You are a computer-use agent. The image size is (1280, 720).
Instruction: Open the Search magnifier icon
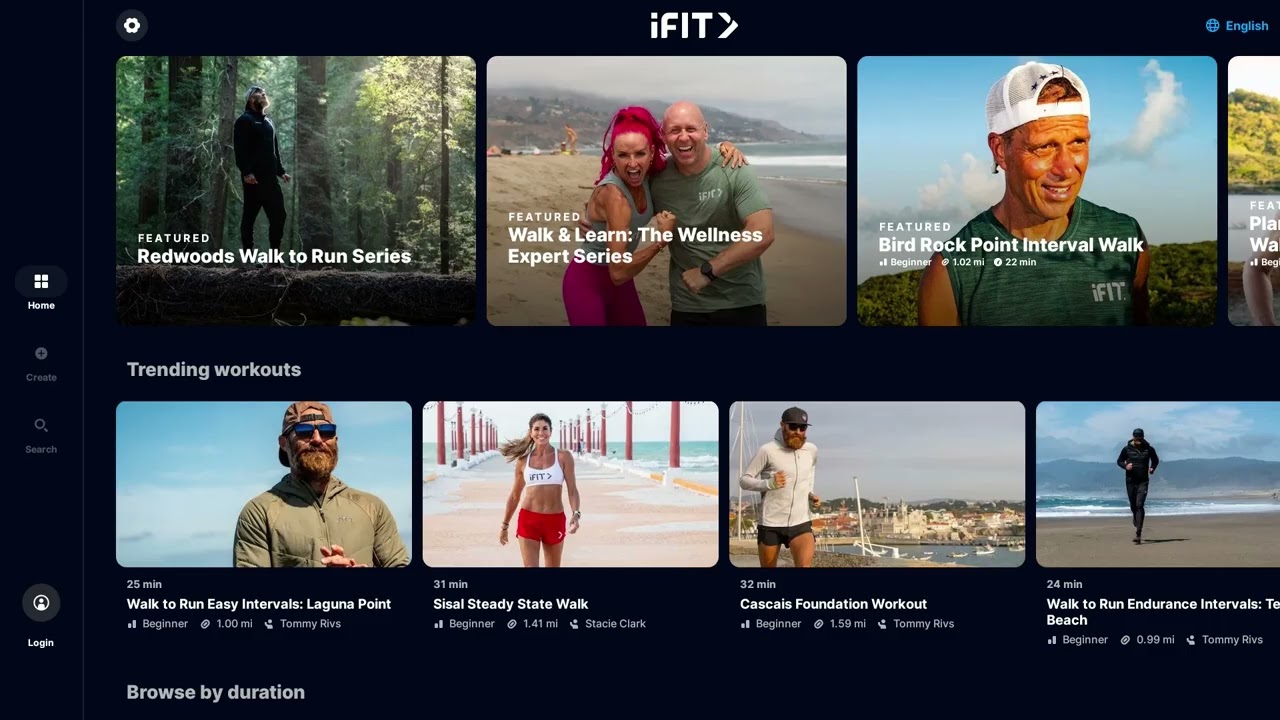41,425
